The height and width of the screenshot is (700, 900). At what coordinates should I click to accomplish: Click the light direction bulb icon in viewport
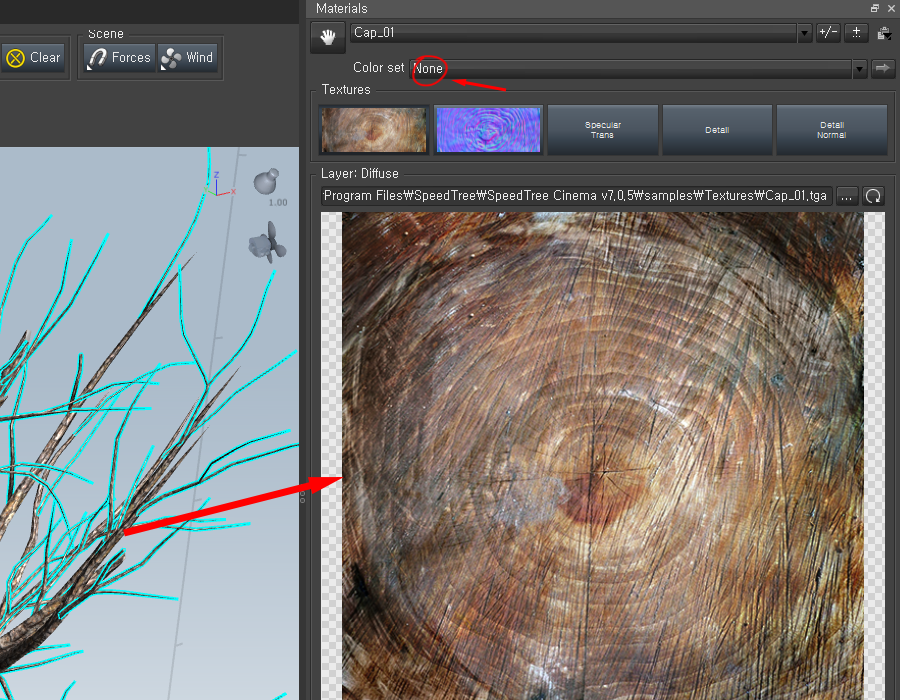[x=266, y=181]
